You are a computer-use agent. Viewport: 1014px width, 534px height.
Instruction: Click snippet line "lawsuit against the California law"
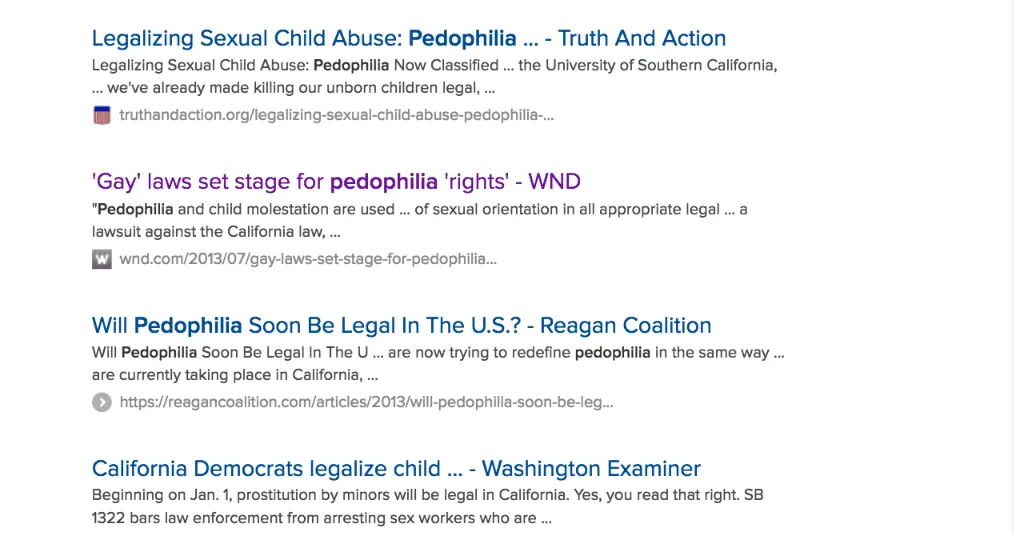click(x=217, y=232)
